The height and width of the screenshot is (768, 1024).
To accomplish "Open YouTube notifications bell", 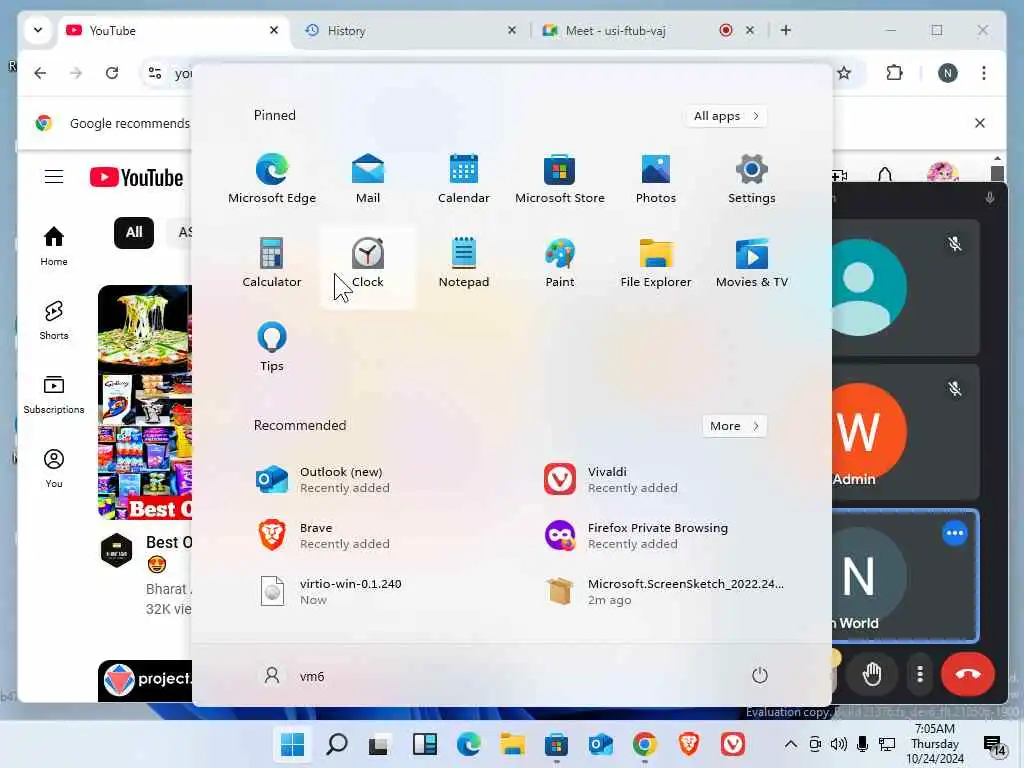I will [x=885, y=174].
